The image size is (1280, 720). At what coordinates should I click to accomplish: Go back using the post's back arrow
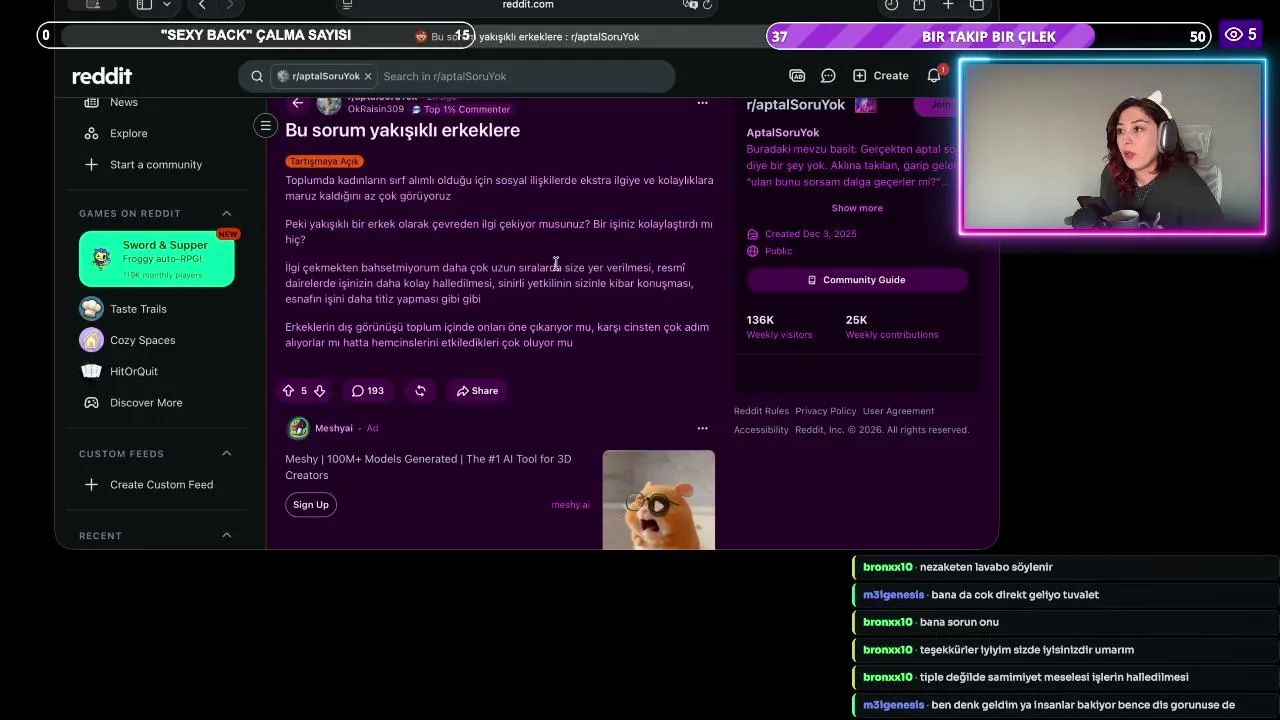[x=297, y=103]
